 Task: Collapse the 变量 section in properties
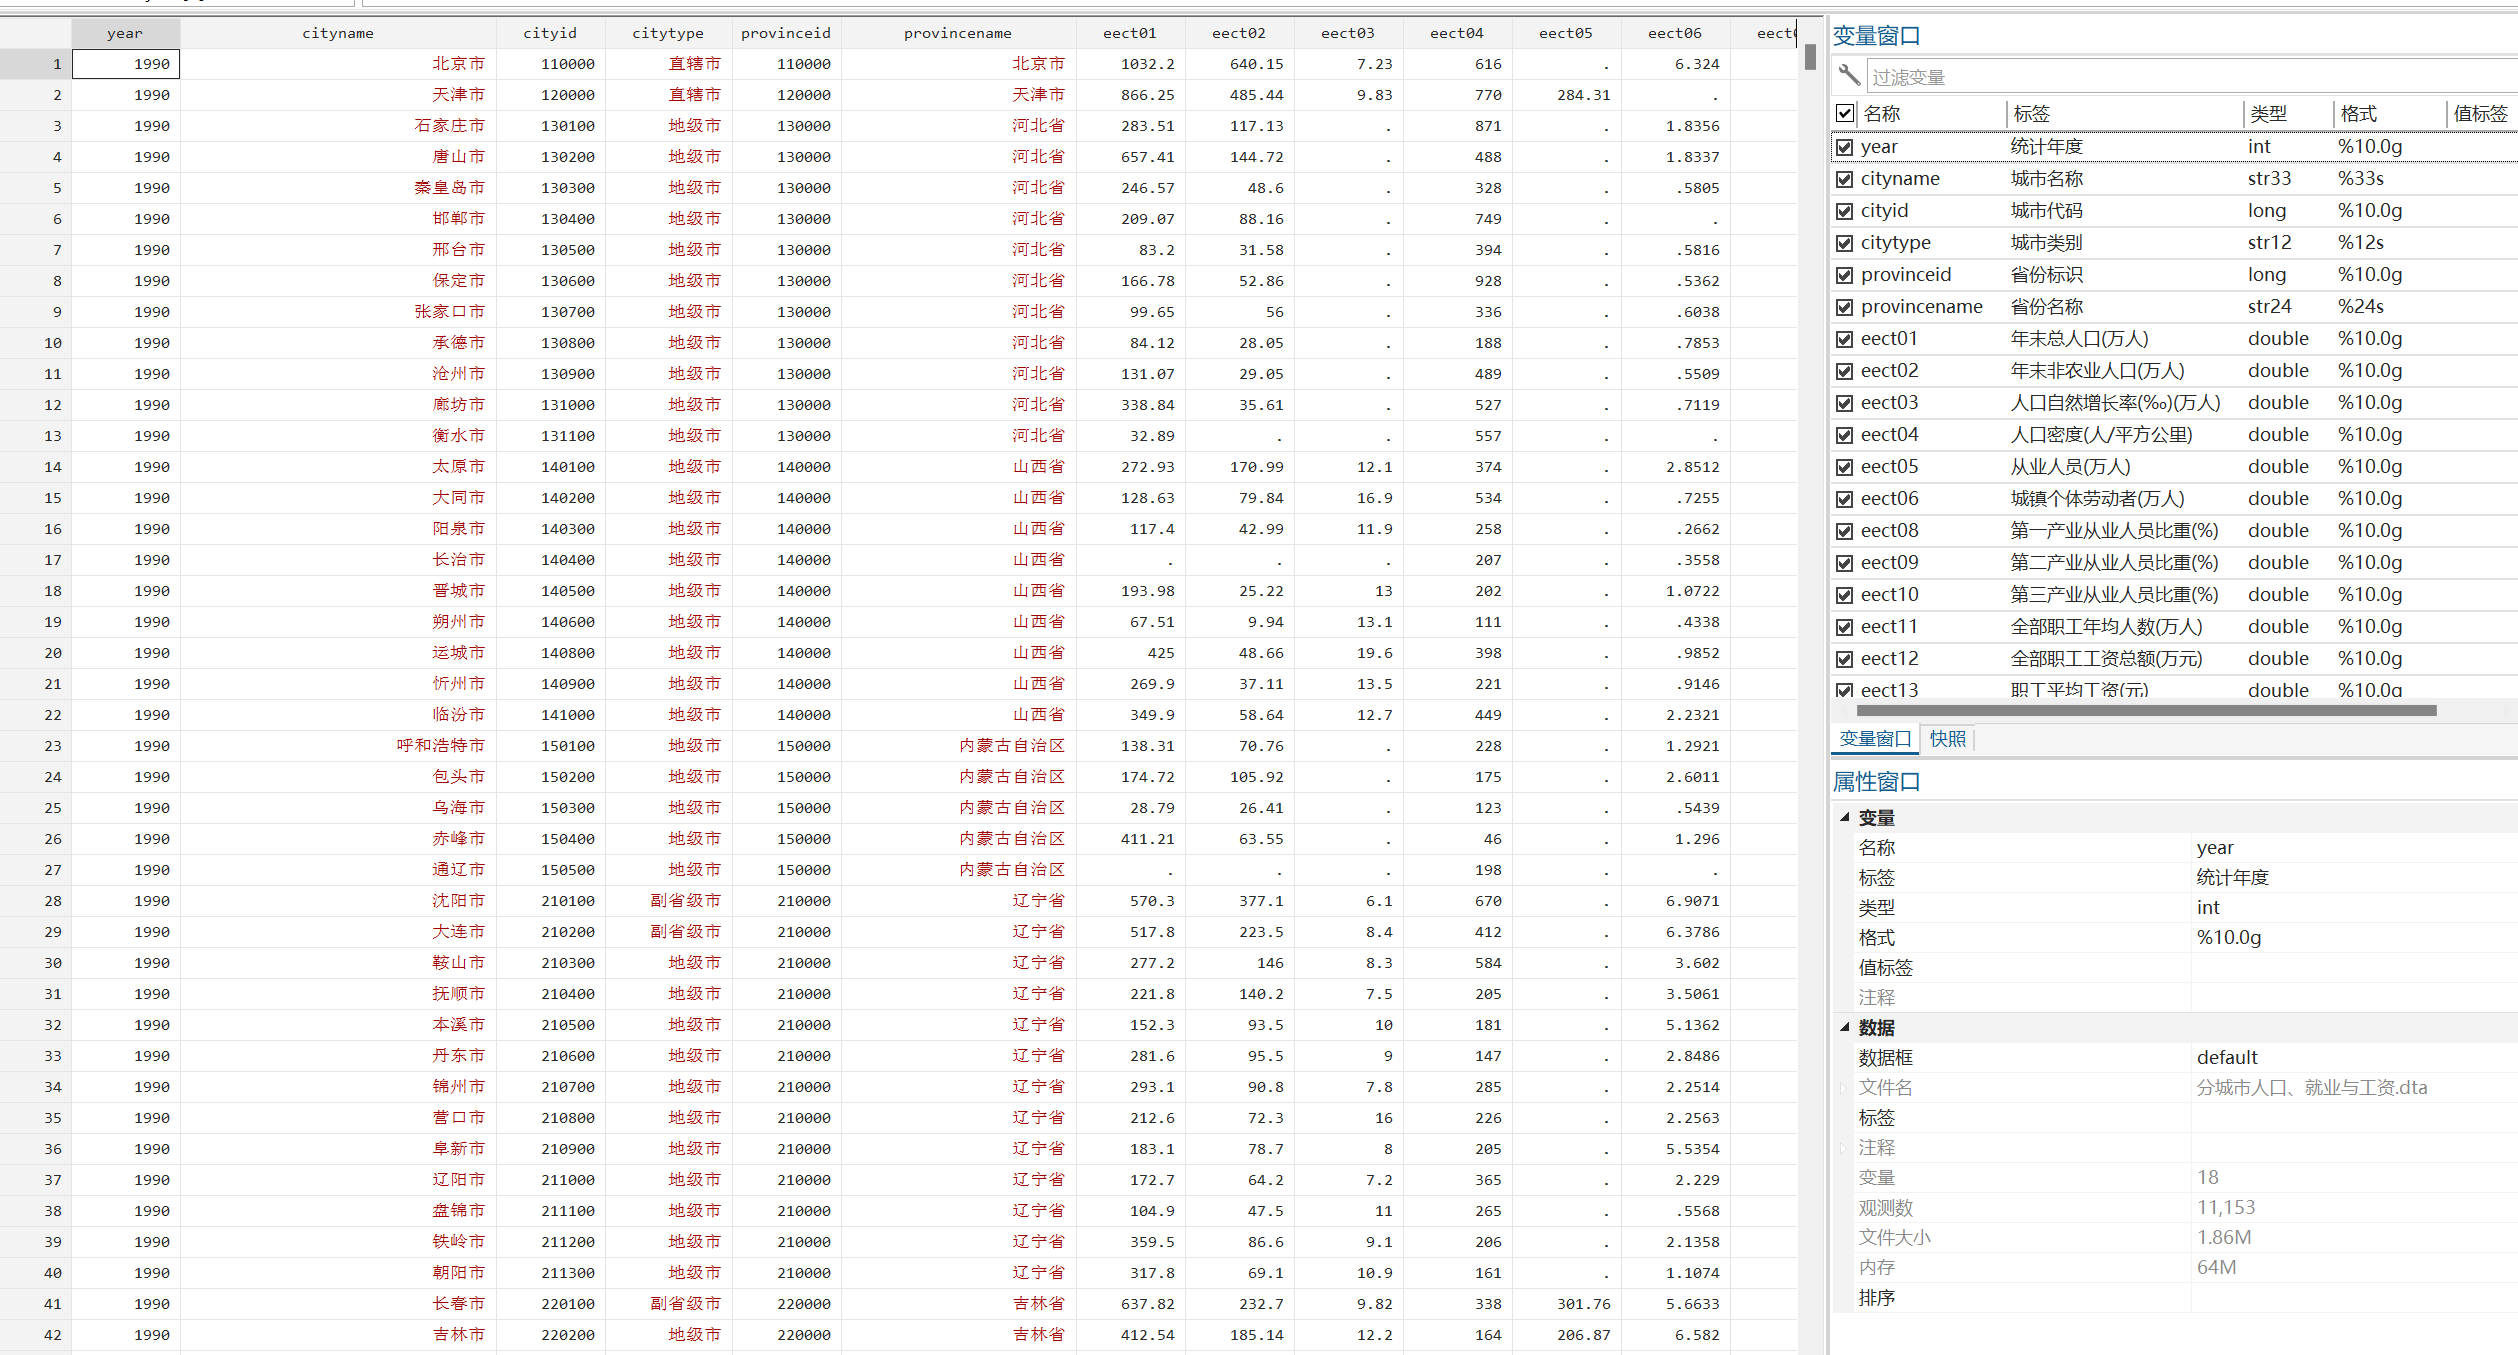coord(1845,817)
